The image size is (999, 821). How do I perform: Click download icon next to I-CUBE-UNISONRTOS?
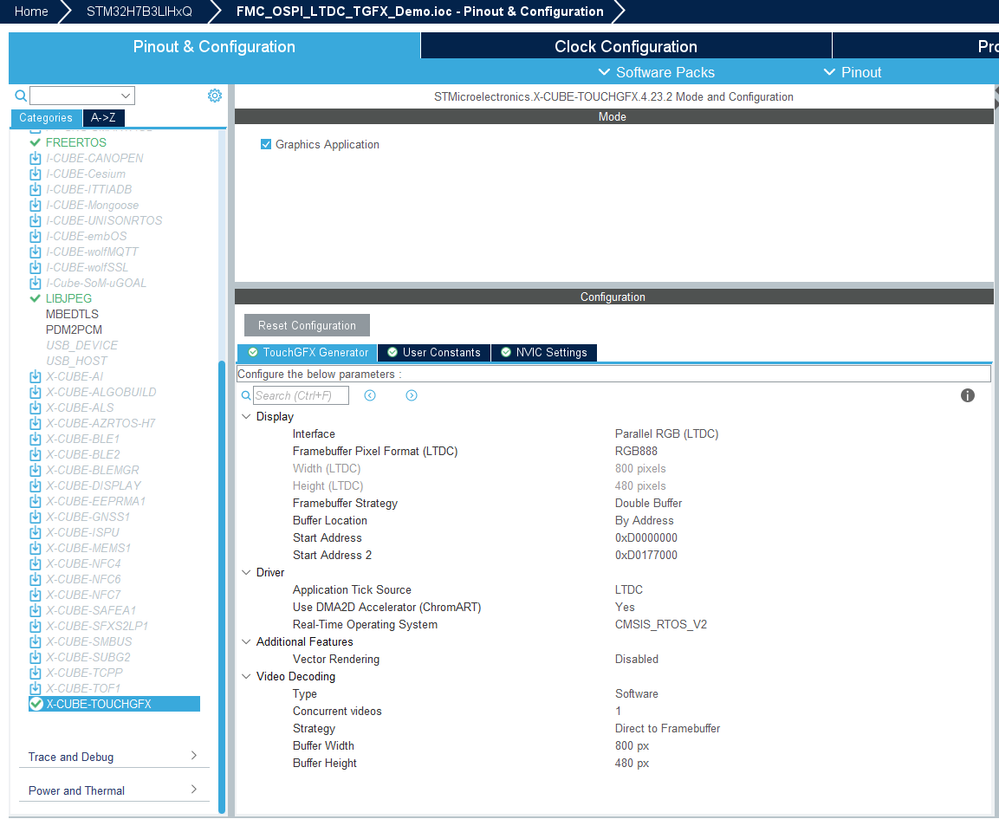click(36, 220)
